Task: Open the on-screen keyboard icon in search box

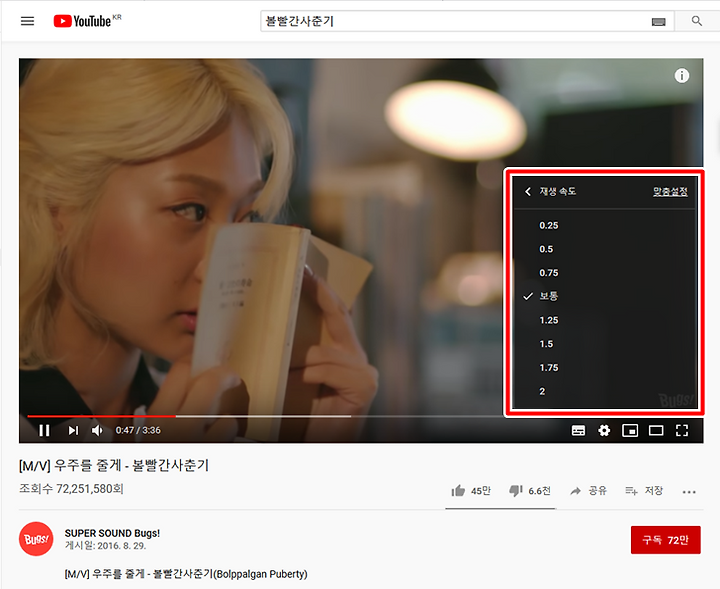Action: point(658,22)
